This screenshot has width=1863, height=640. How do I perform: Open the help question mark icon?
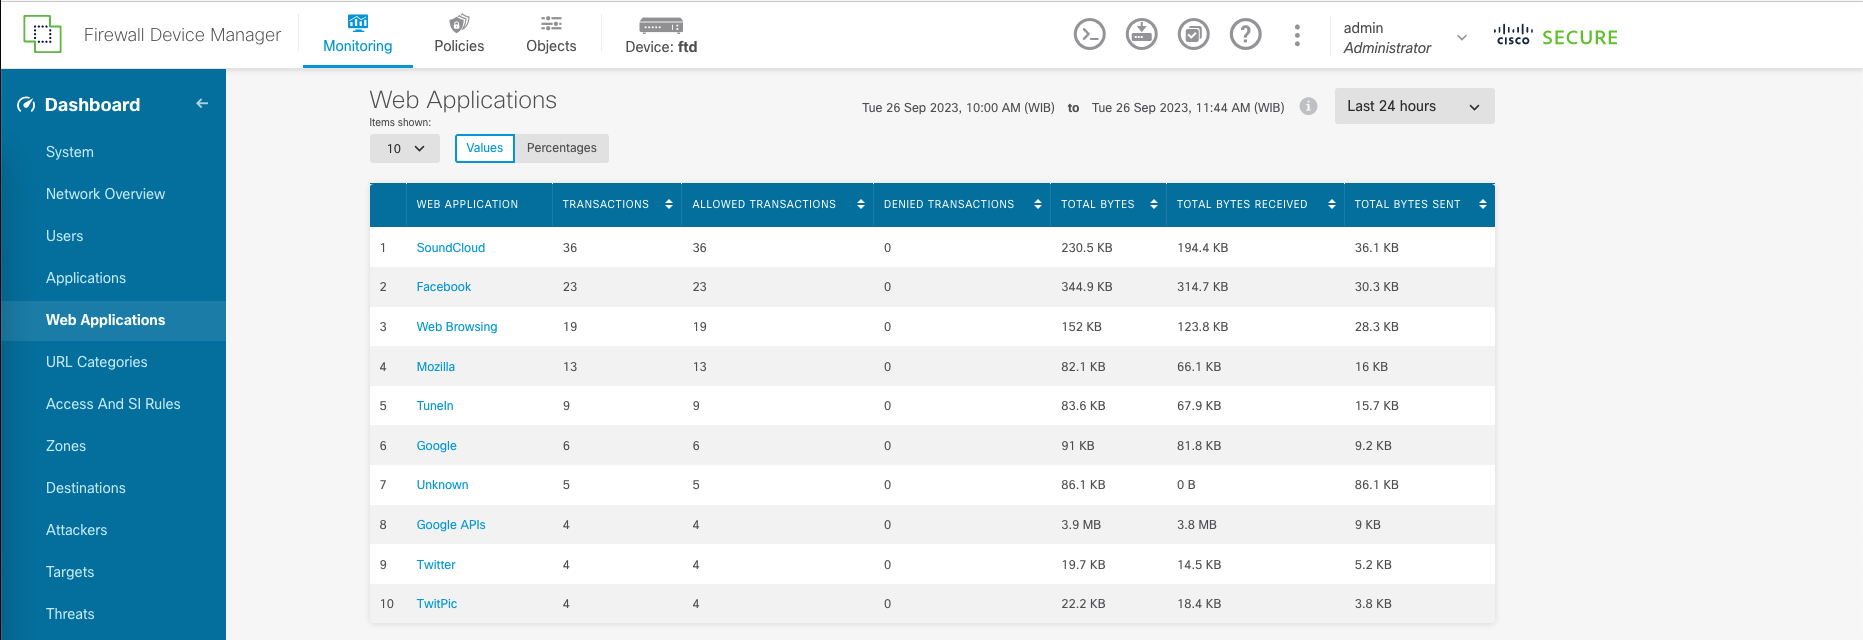(1245, 35)
